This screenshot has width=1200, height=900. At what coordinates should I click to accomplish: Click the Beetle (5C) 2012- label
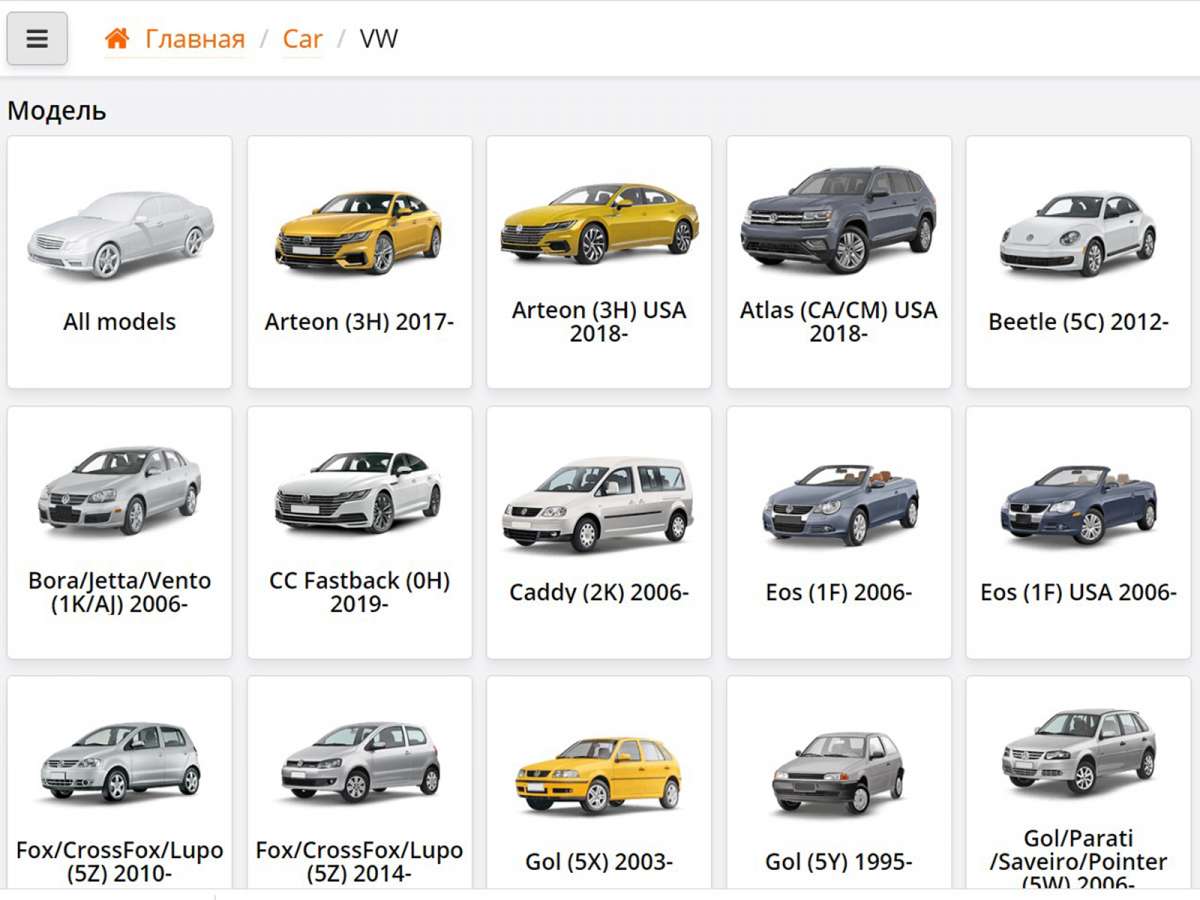1078,322
